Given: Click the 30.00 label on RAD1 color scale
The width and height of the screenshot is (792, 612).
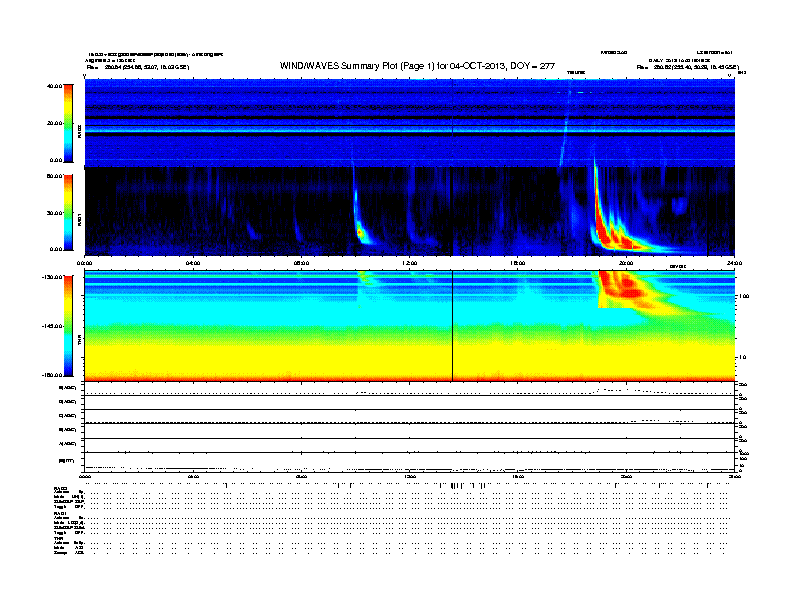Looking at the screenshot, I should [x=54, y=213].
